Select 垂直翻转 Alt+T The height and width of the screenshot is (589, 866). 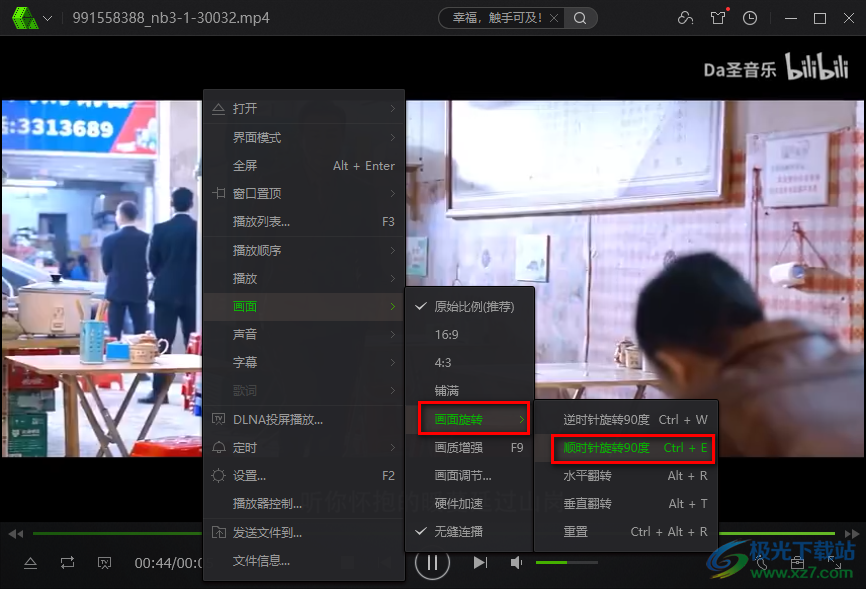pos(626,503)
